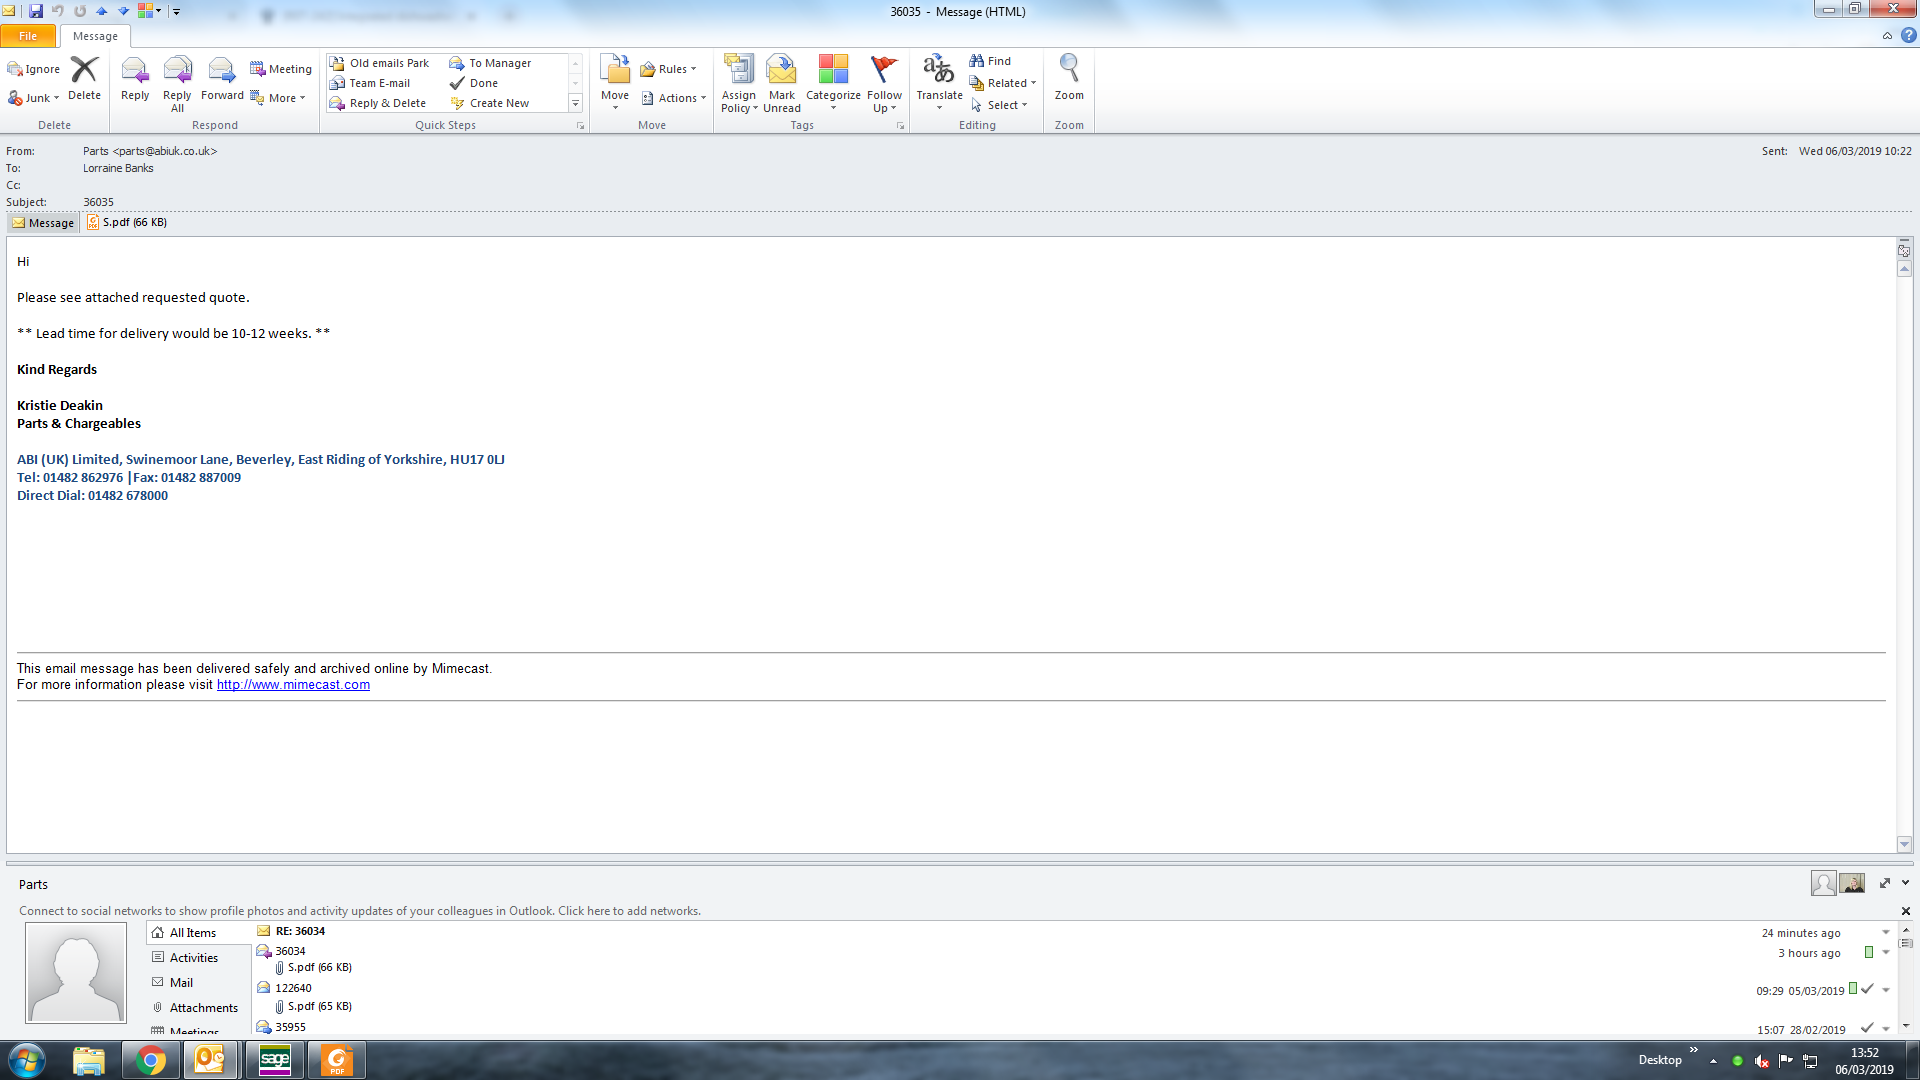Open the mimecast.com hyperlink
1920x1080 pixels.
point(293,685)
